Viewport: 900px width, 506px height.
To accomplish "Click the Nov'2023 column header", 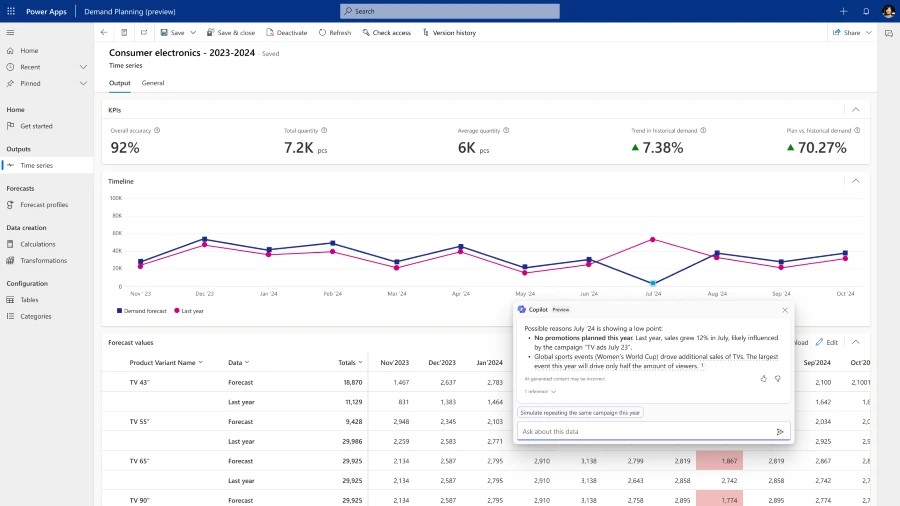I will click(394, 363).
